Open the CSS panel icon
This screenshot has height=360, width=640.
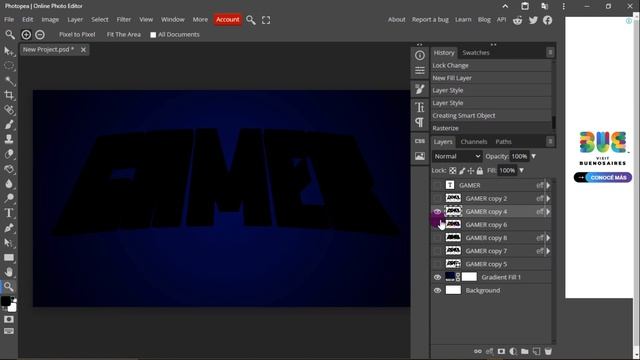[x=420, y=141]
